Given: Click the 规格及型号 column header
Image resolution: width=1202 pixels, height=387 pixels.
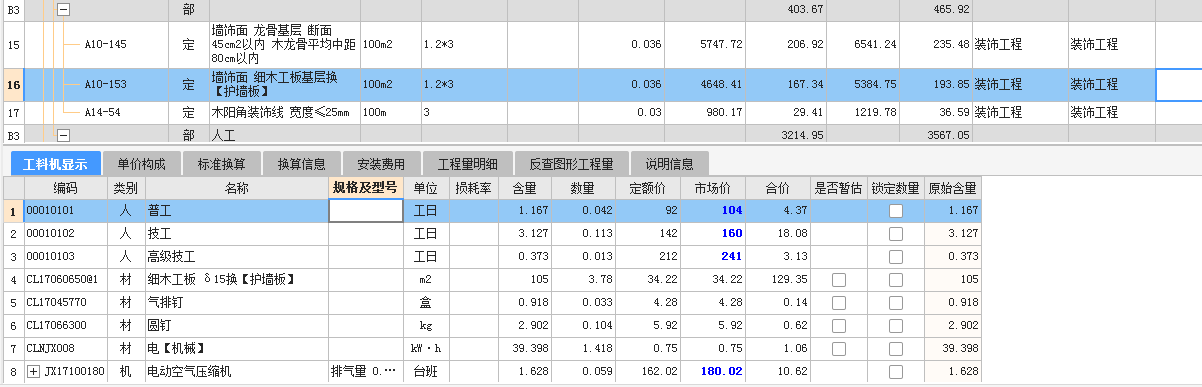Looking at the screenshot, I should pyautogui.click(x=365, y=187).
